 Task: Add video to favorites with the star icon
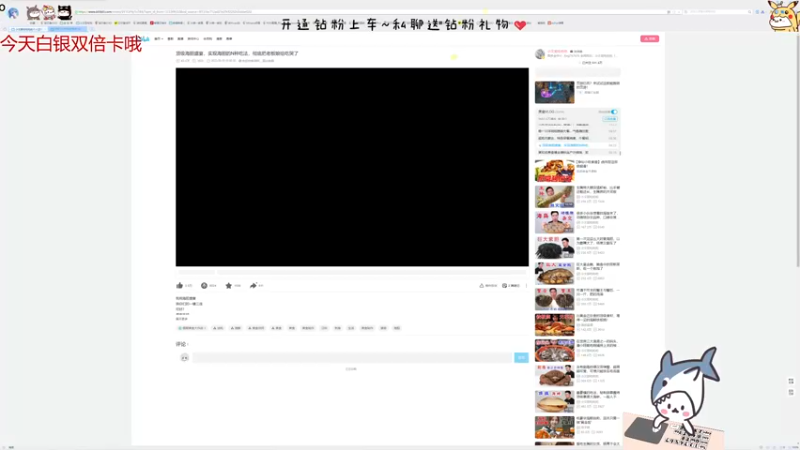click(229, 286)
